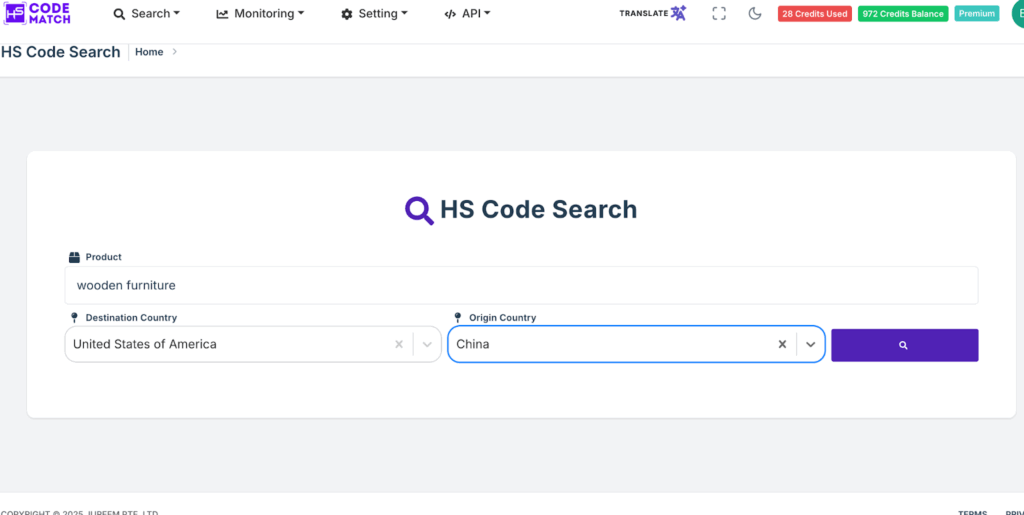
Task: Open the Setting menu
Action: pos(375,14)
